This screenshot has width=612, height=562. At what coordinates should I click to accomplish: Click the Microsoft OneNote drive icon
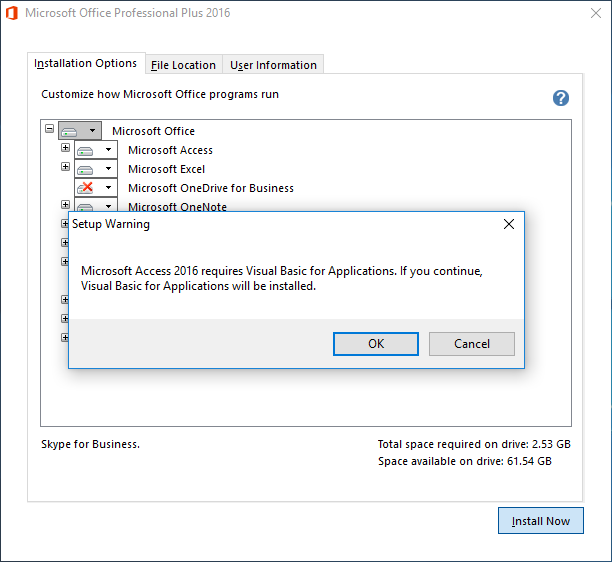pyautogui.click(x=85, y=206)
